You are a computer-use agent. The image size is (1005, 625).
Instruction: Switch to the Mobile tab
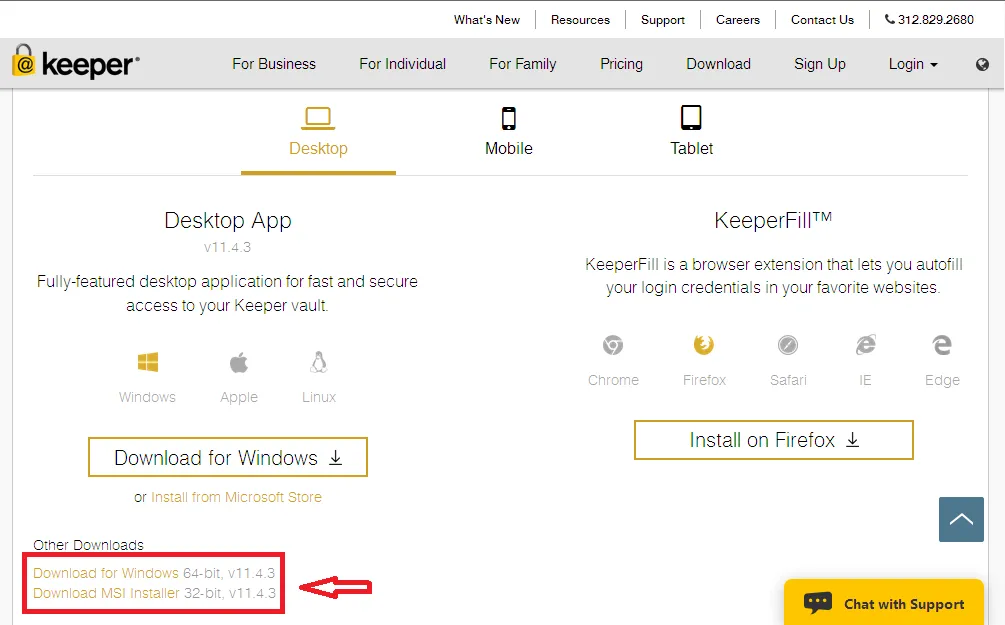[508, 133]
